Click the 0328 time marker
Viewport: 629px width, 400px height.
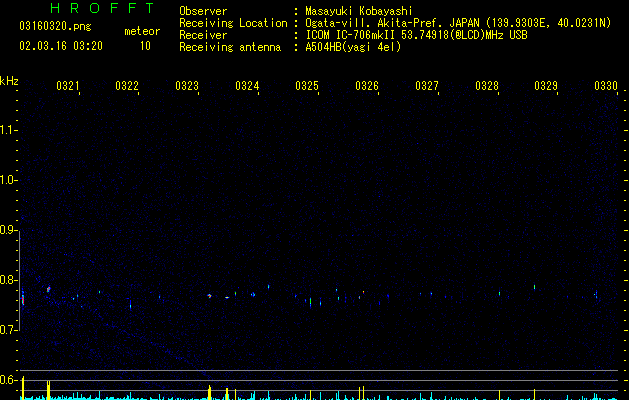click(487, 85)
